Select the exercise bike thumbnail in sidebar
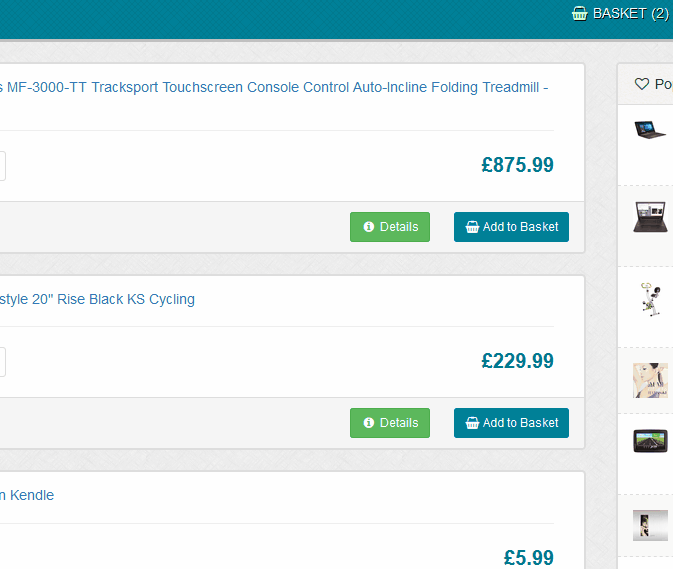The height and width of the screenshot is (569, 673). pos(651,300)
